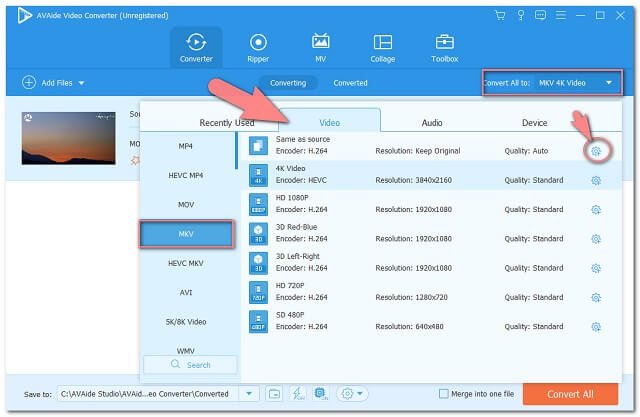Viewport: 640px width, 417px height.
Task: Choose the 3D Red-Blue preset row
Action: (x=431, y=233)
